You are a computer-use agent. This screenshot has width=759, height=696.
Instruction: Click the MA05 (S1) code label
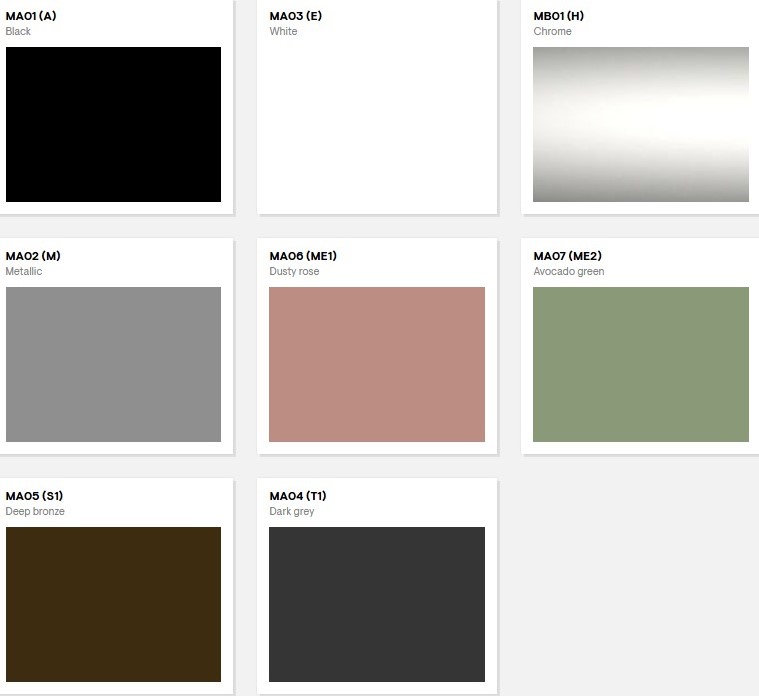pos(34,496)
